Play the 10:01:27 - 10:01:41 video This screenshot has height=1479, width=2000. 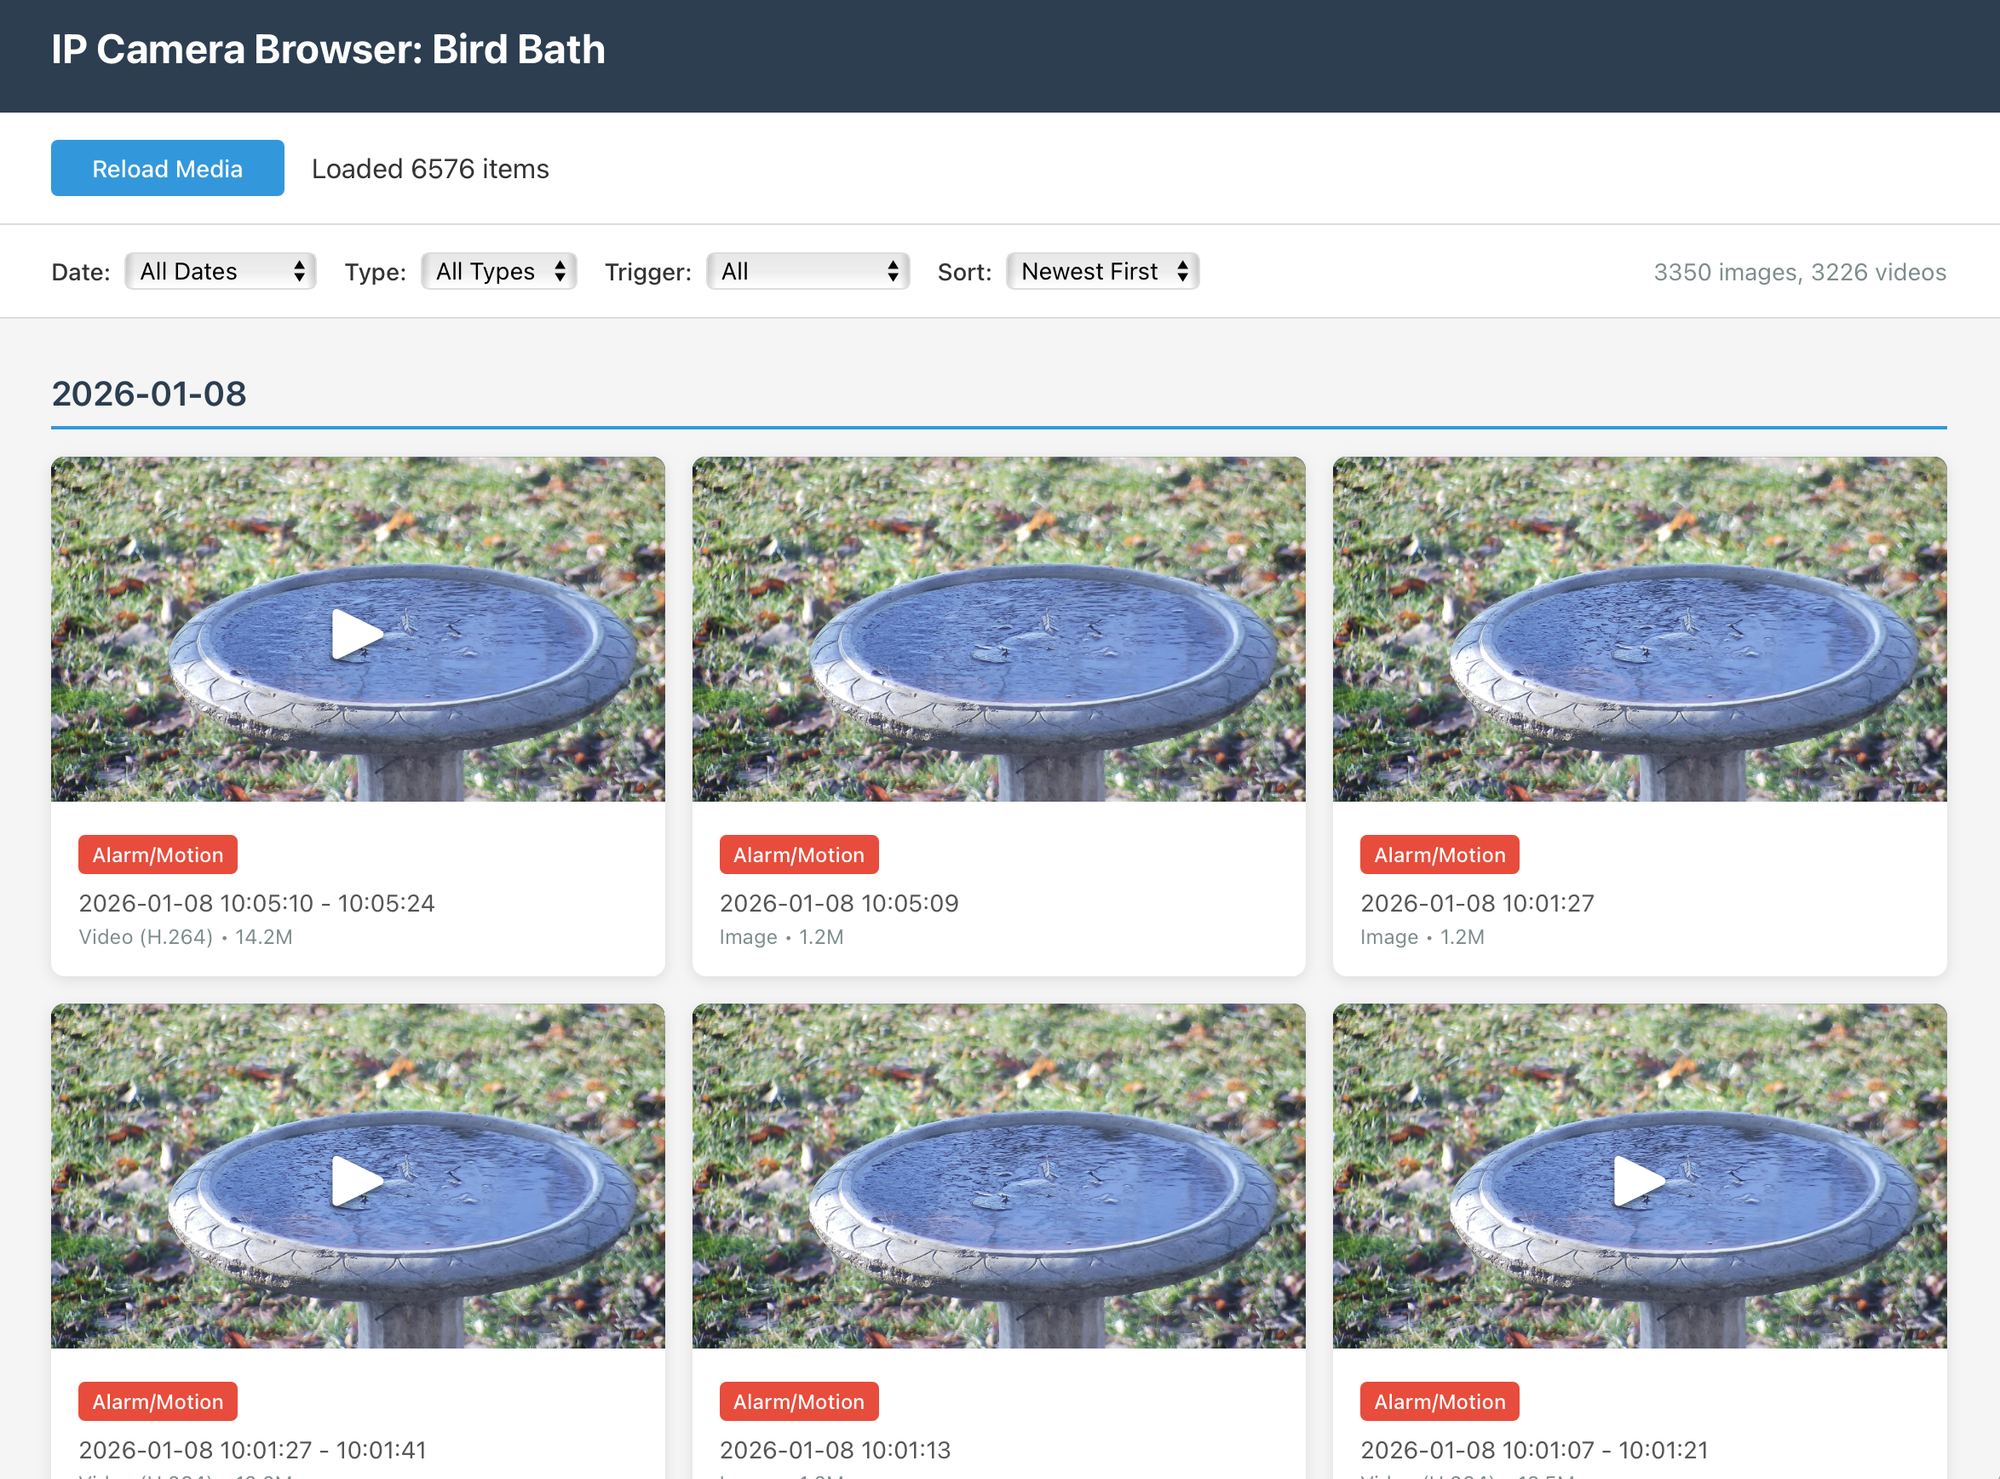[356, 1181]
